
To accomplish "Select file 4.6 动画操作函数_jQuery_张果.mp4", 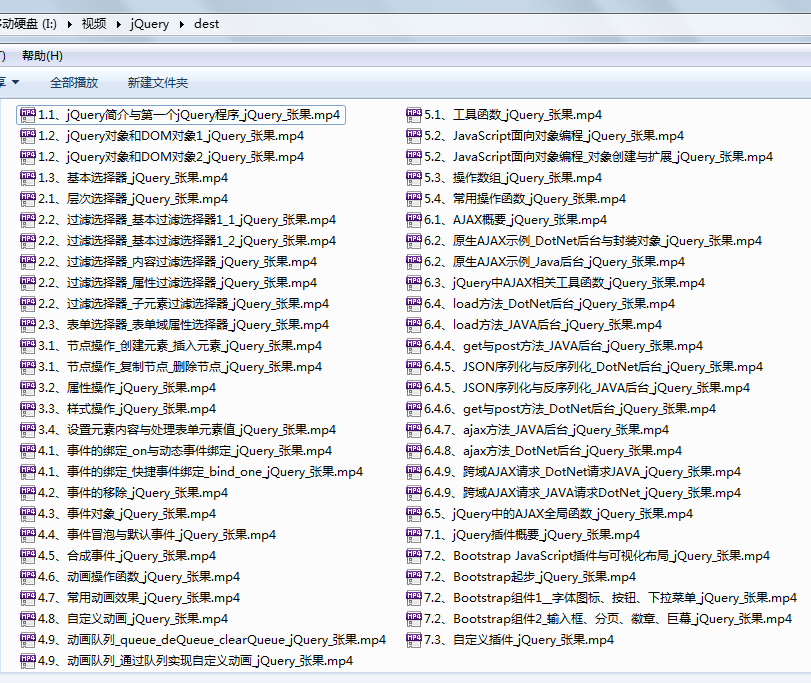I will [x=130, y=577].
